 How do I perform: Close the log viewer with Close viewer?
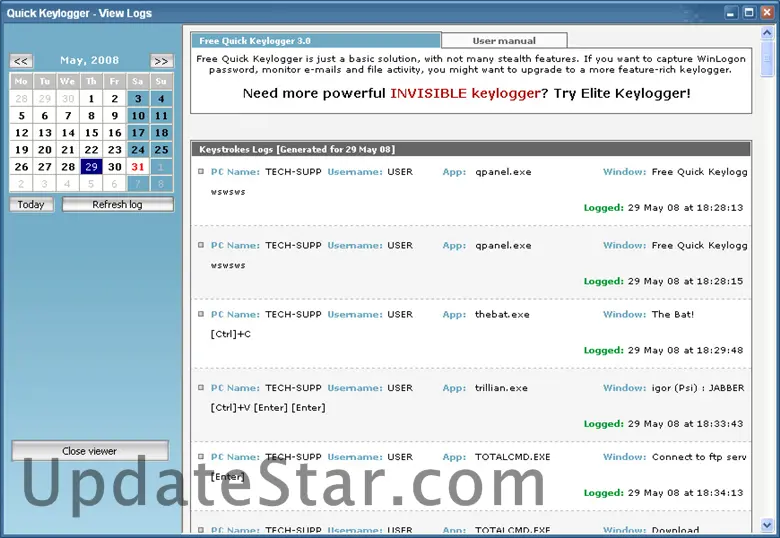(90, 451)
